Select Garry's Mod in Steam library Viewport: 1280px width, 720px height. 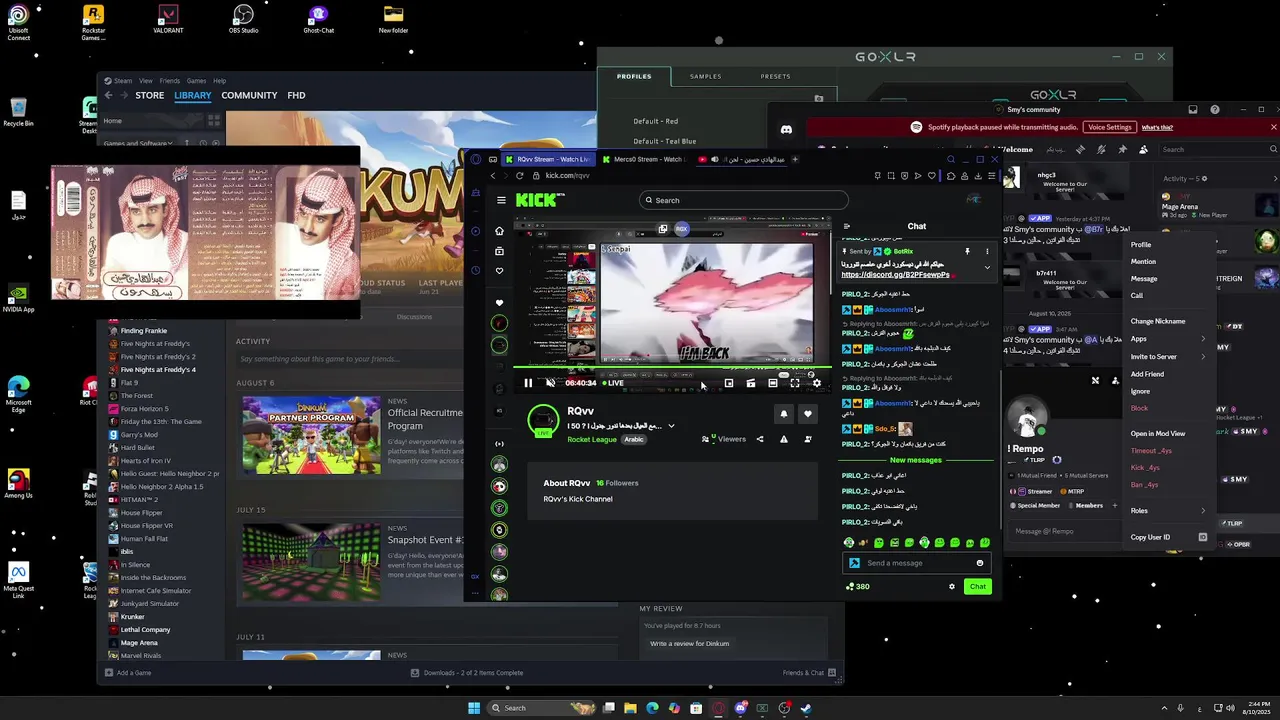(x=139, y=435)
